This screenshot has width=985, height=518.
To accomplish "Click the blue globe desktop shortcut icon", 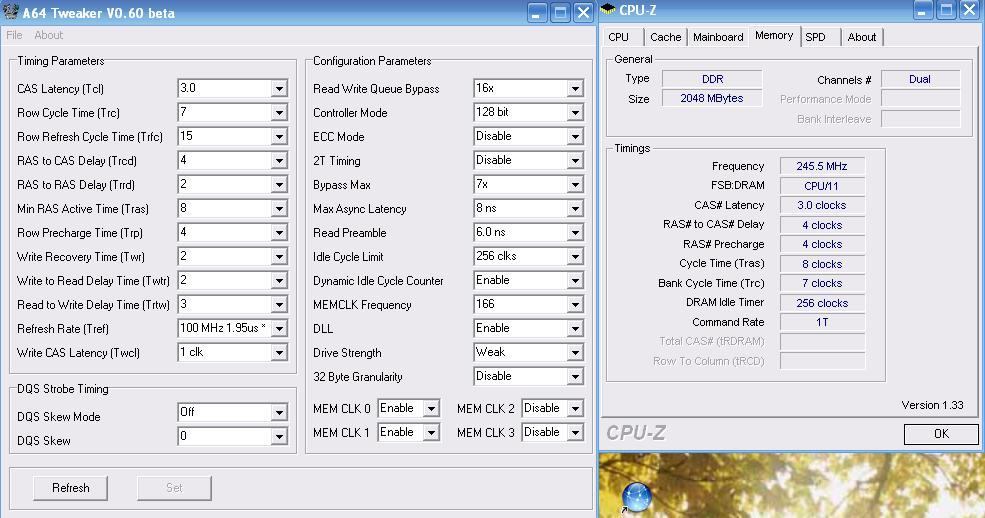I will (636, 498).
